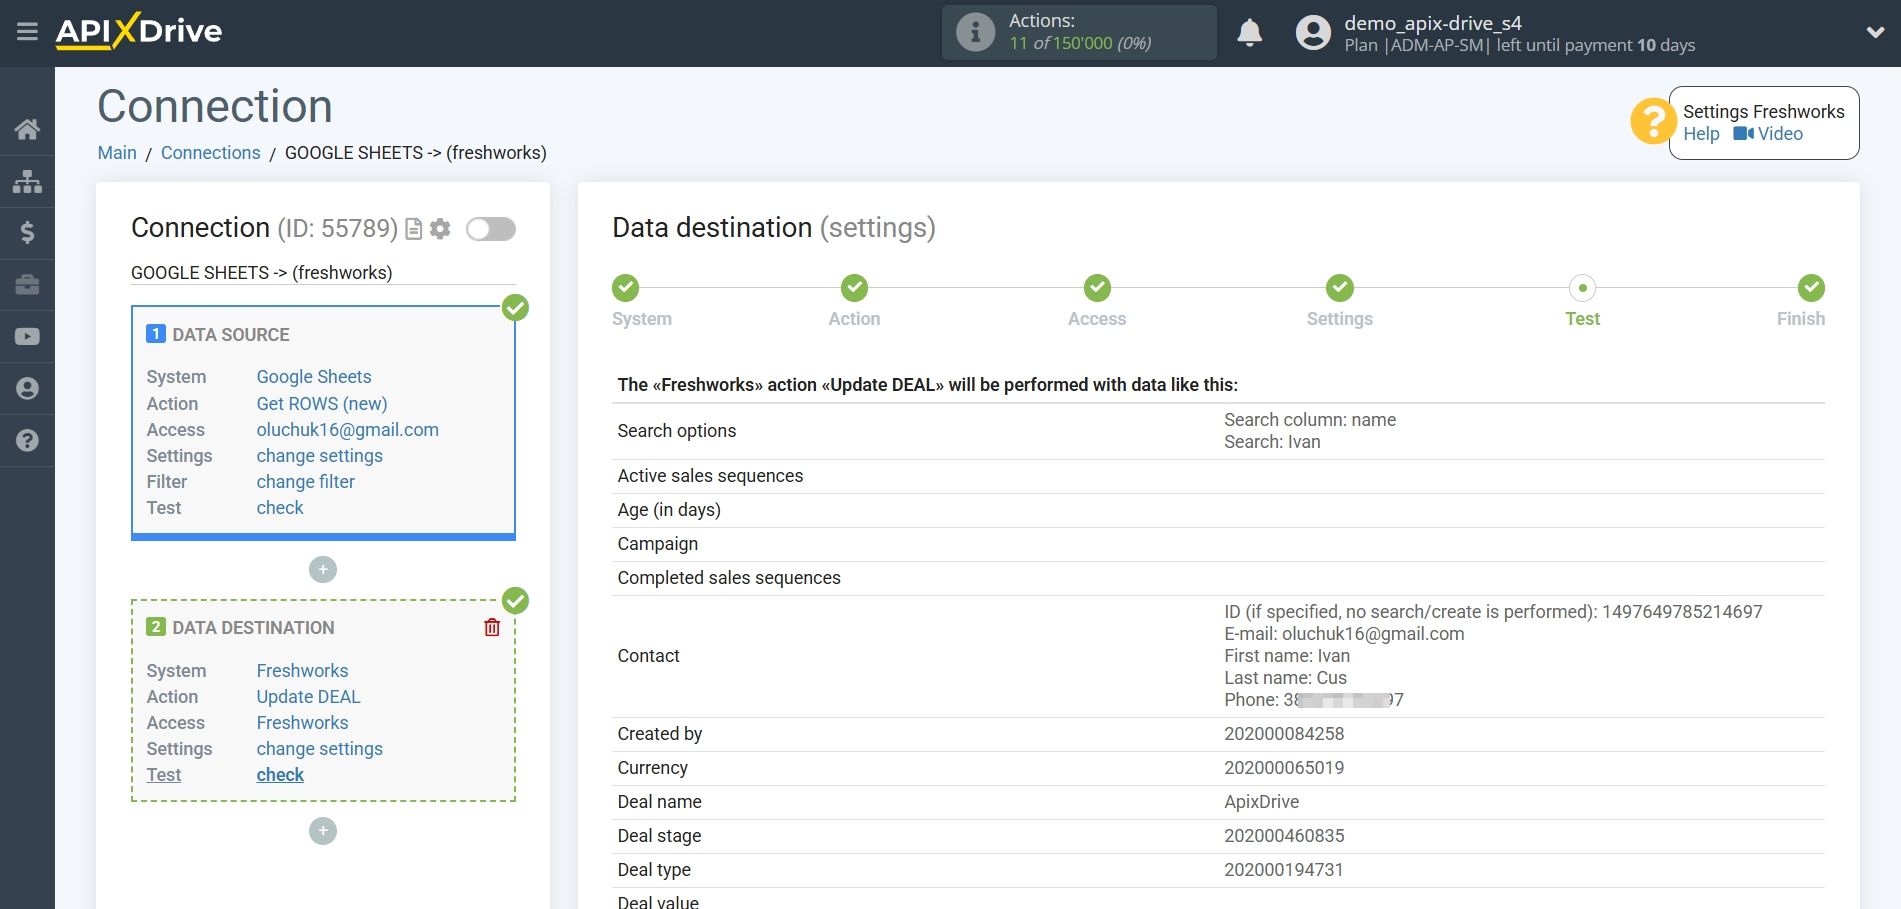The width and height of the screenshot is (1901, 909).
Task: Click the ApiX-Drive logo
Action: tap(139, 31)
